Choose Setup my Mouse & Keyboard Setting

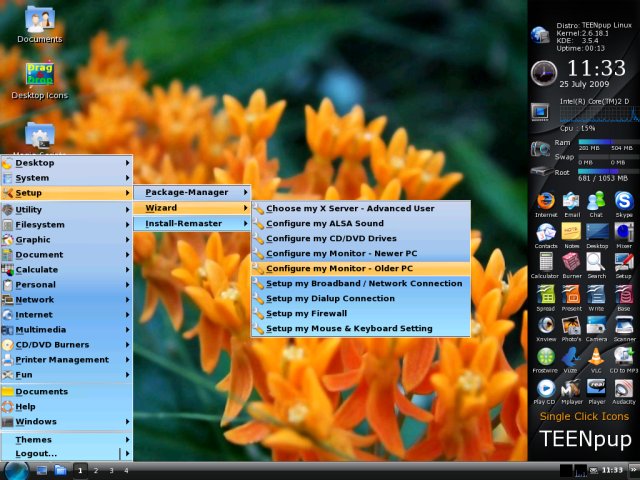point(361,329)
